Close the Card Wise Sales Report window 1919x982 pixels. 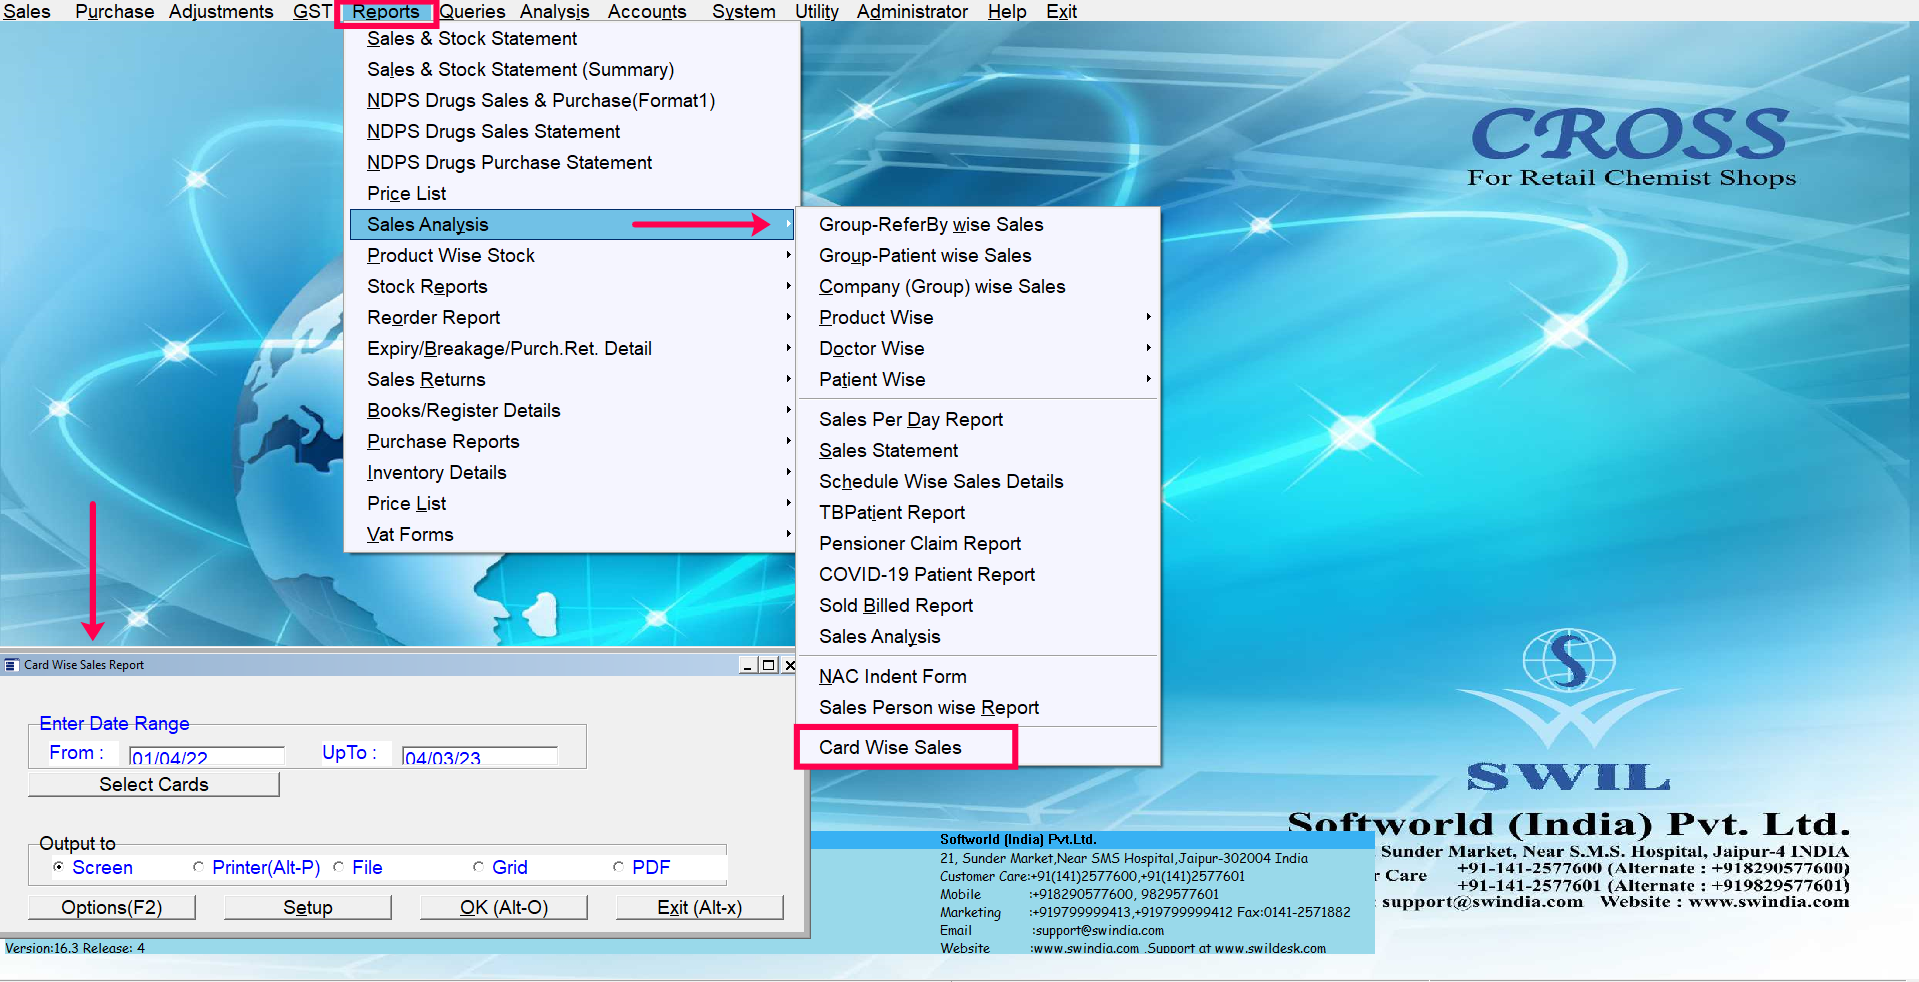coord(789,665)
